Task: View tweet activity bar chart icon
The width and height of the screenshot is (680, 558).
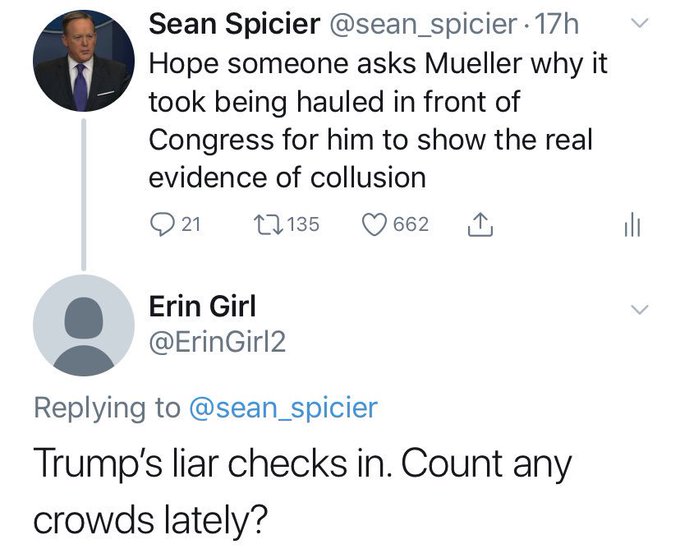Action: [x=632, y=225]
